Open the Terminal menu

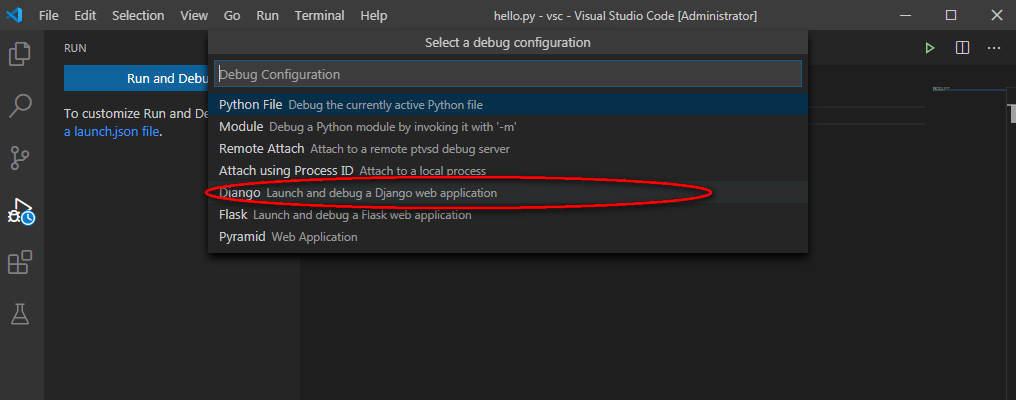tap(320, 16)
